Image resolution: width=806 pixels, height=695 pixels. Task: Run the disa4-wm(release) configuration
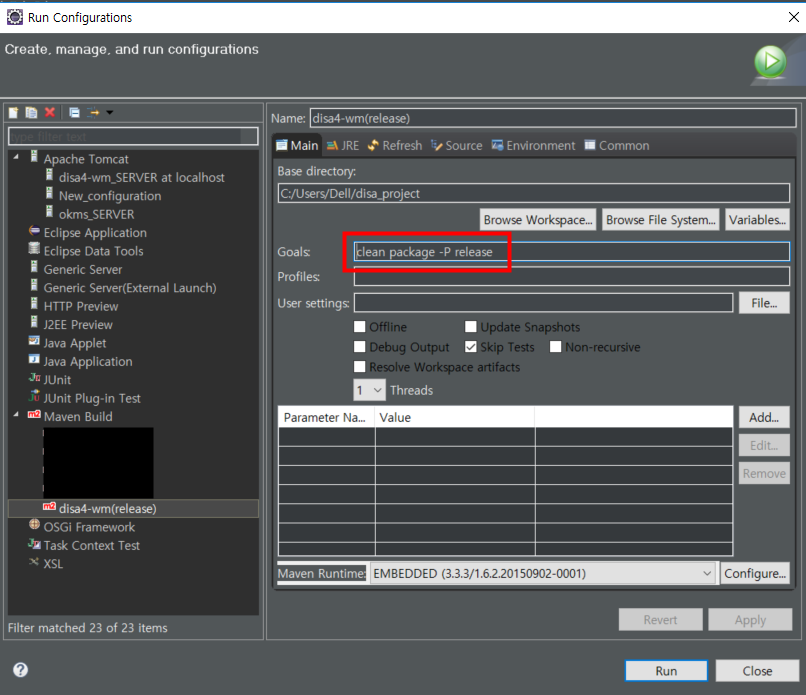[x=666, y=670]
